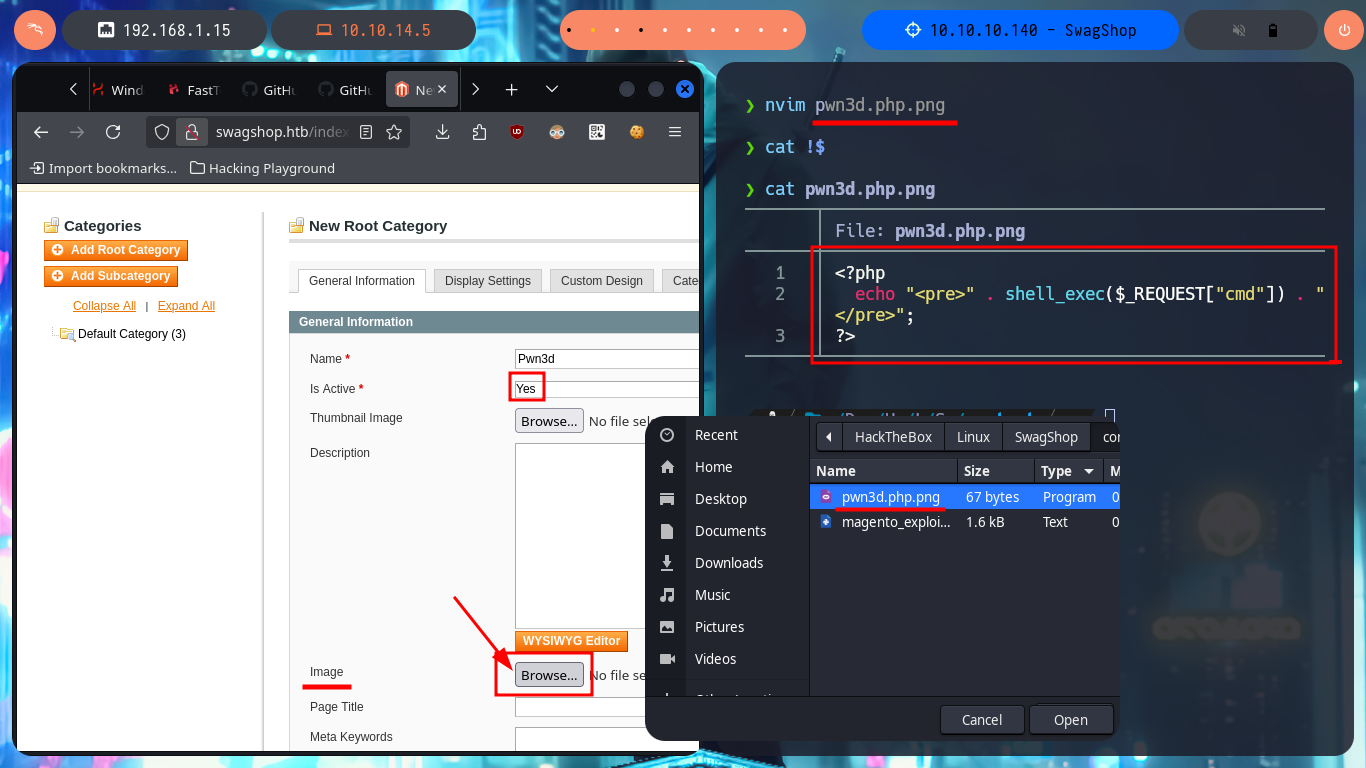The width and height of the screenshot is (1366, 768).
Task: Click Open in the file dialog
Action: pos(1070,720)
